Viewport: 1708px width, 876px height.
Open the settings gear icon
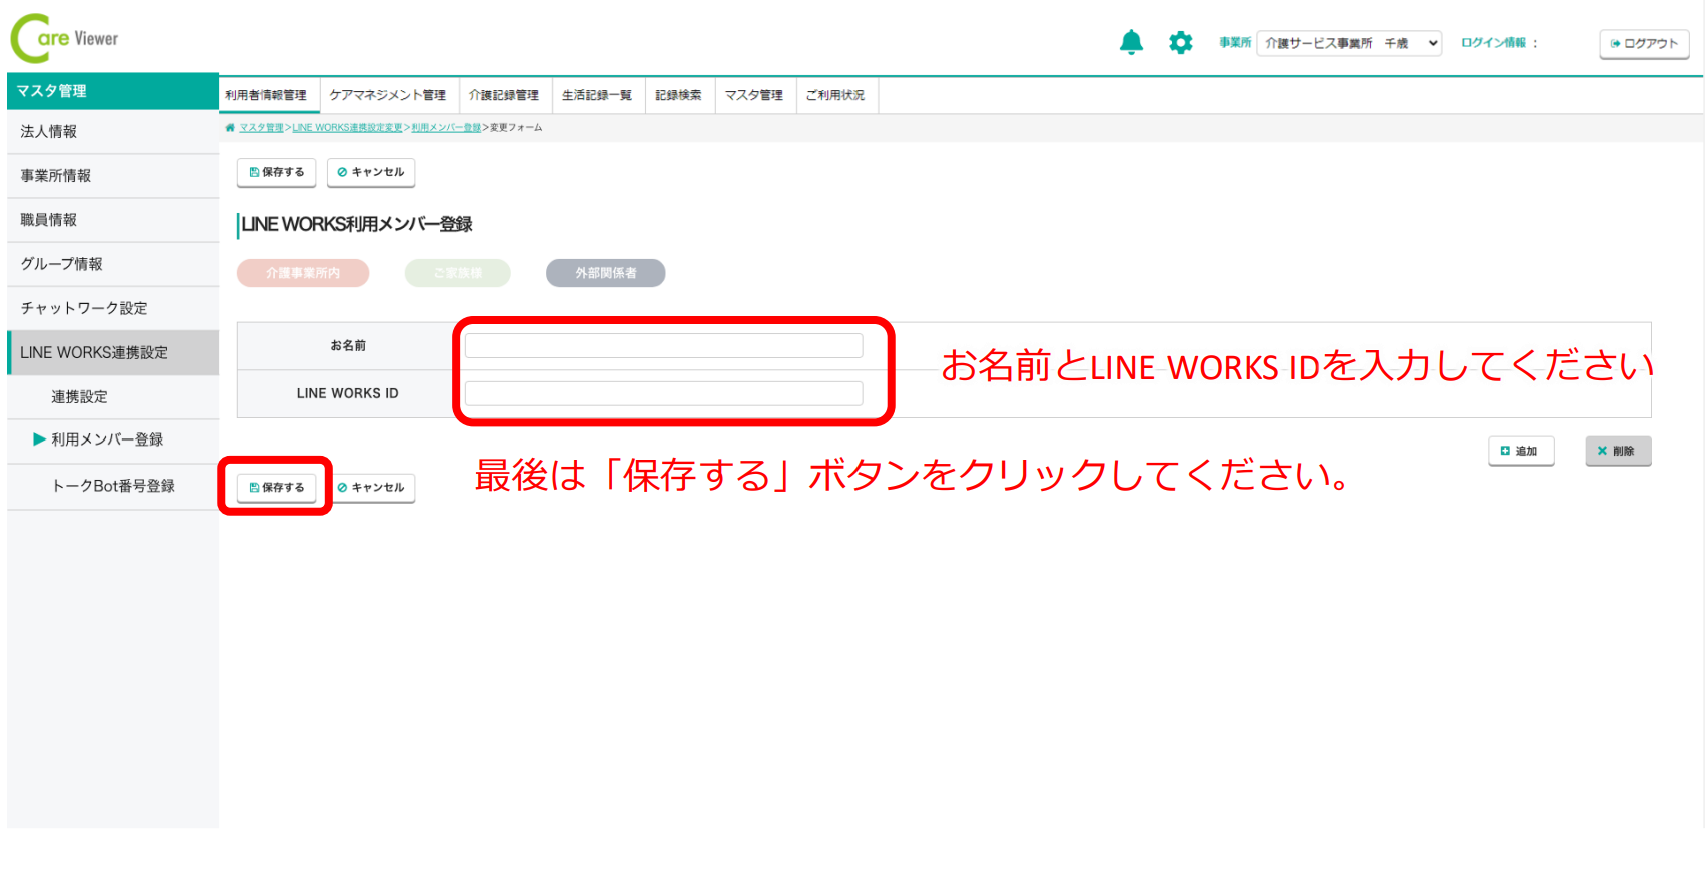point(1181,43)
